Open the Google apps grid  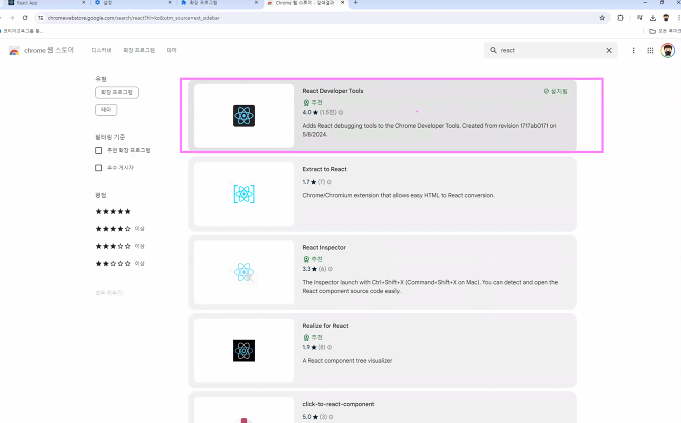point(650,50)
